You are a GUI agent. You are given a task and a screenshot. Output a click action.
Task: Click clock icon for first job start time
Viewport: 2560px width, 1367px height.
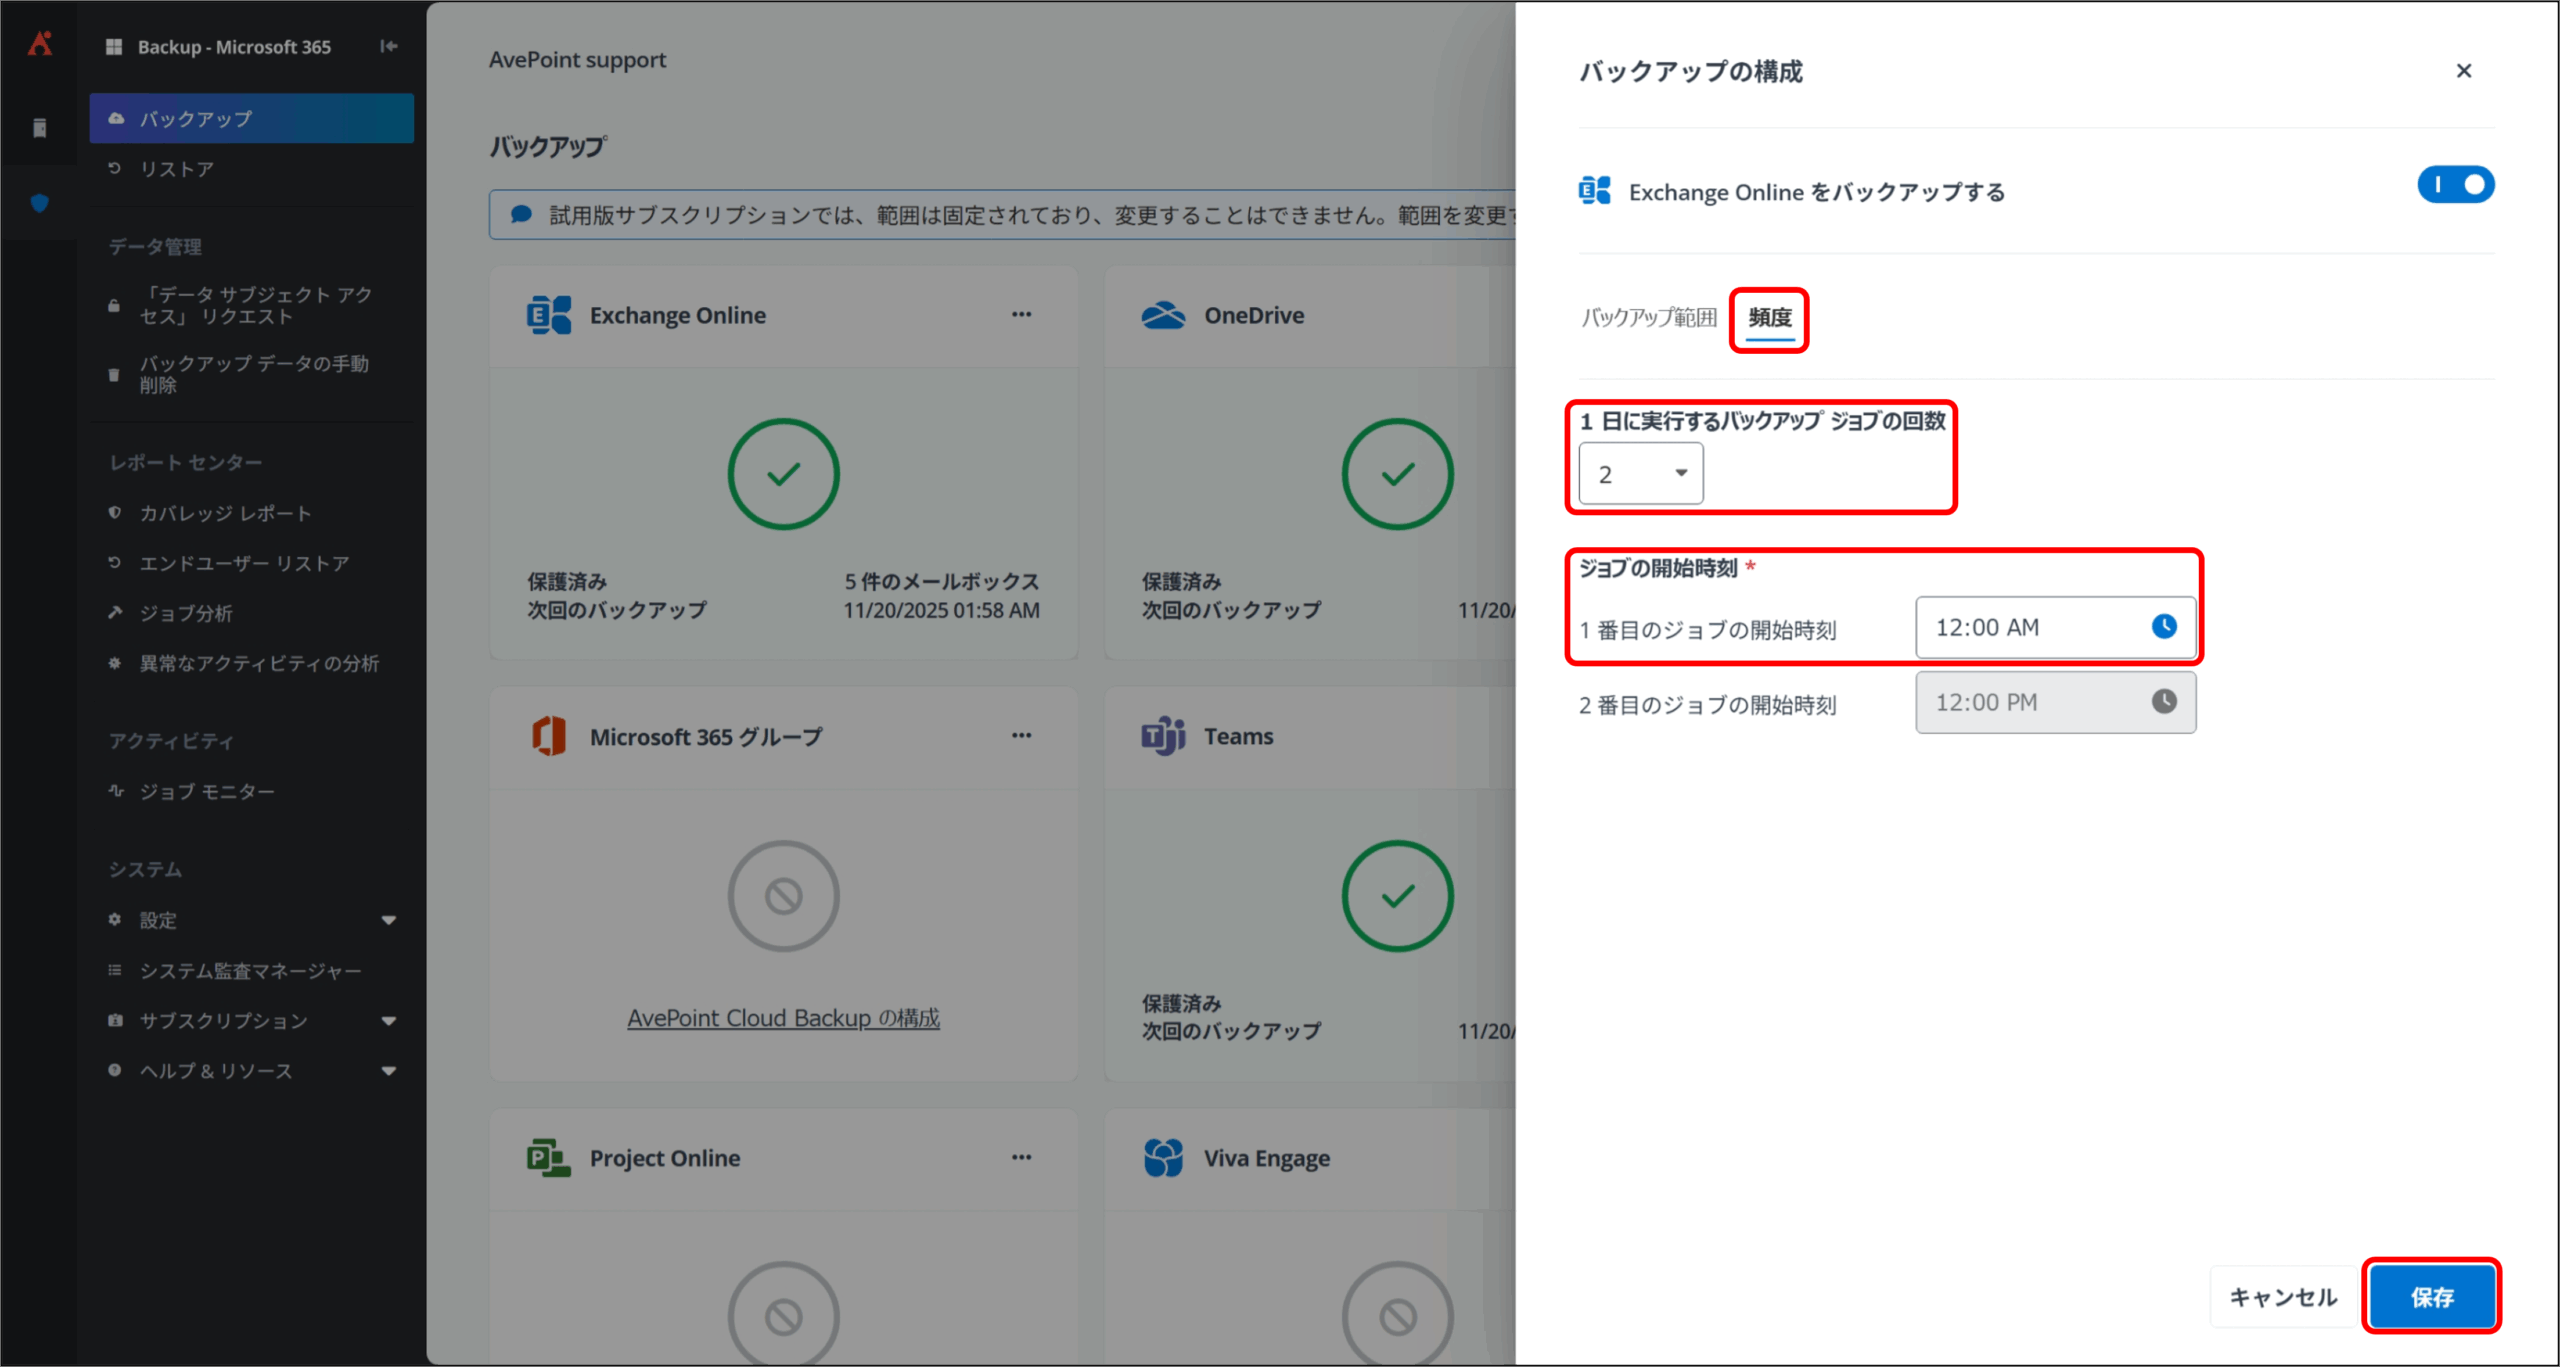(2163, 627)
